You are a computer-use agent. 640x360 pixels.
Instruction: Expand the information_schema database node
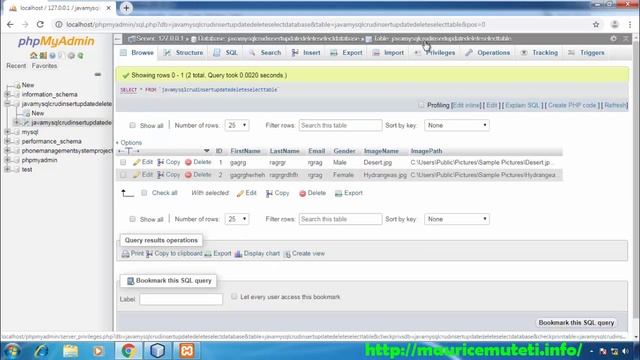7,94
